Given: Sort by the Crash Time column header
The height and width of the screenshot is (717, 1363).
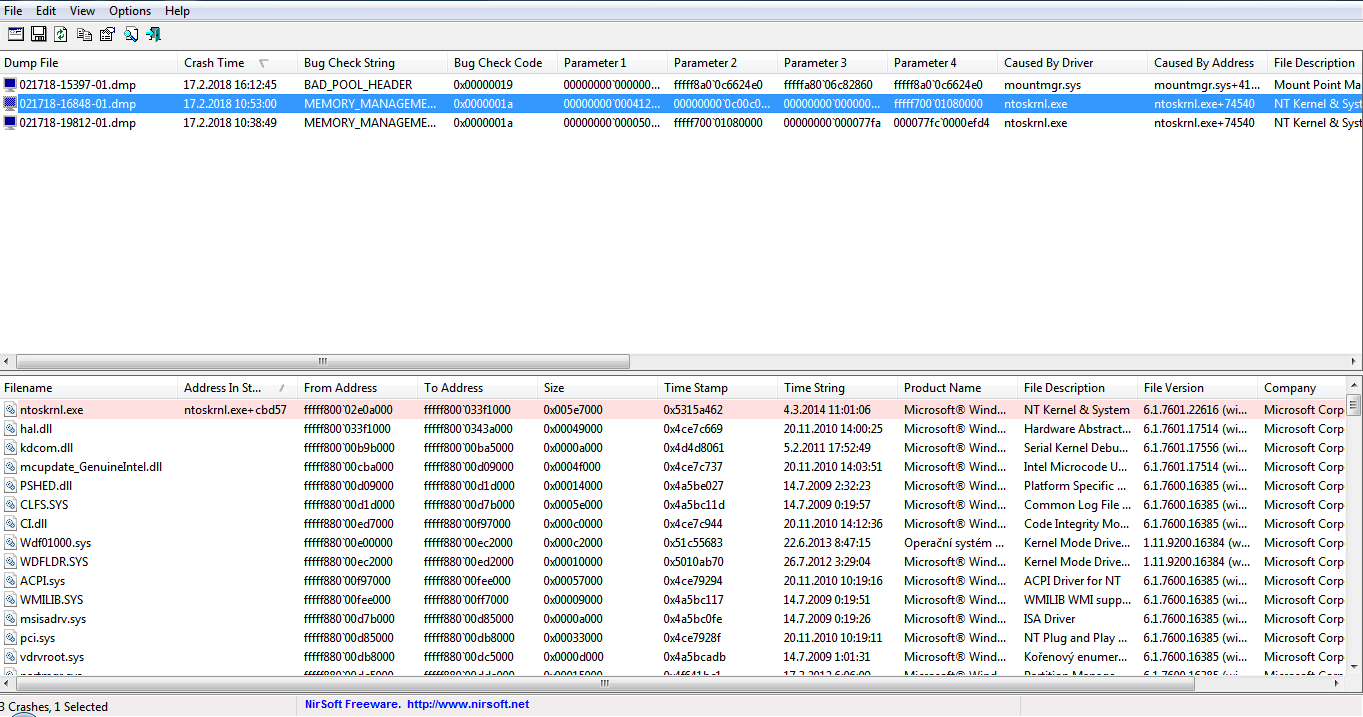Looking at the screenshot, I should point(214,63).
